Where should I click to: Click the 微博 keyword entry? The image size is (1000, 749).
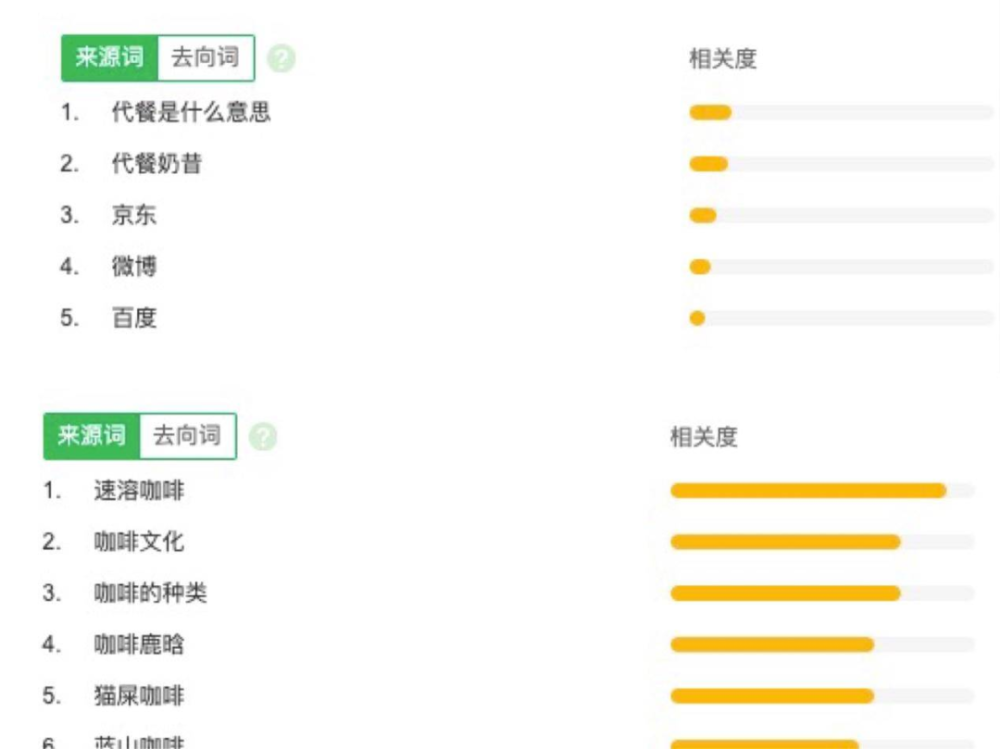(134, 267)
